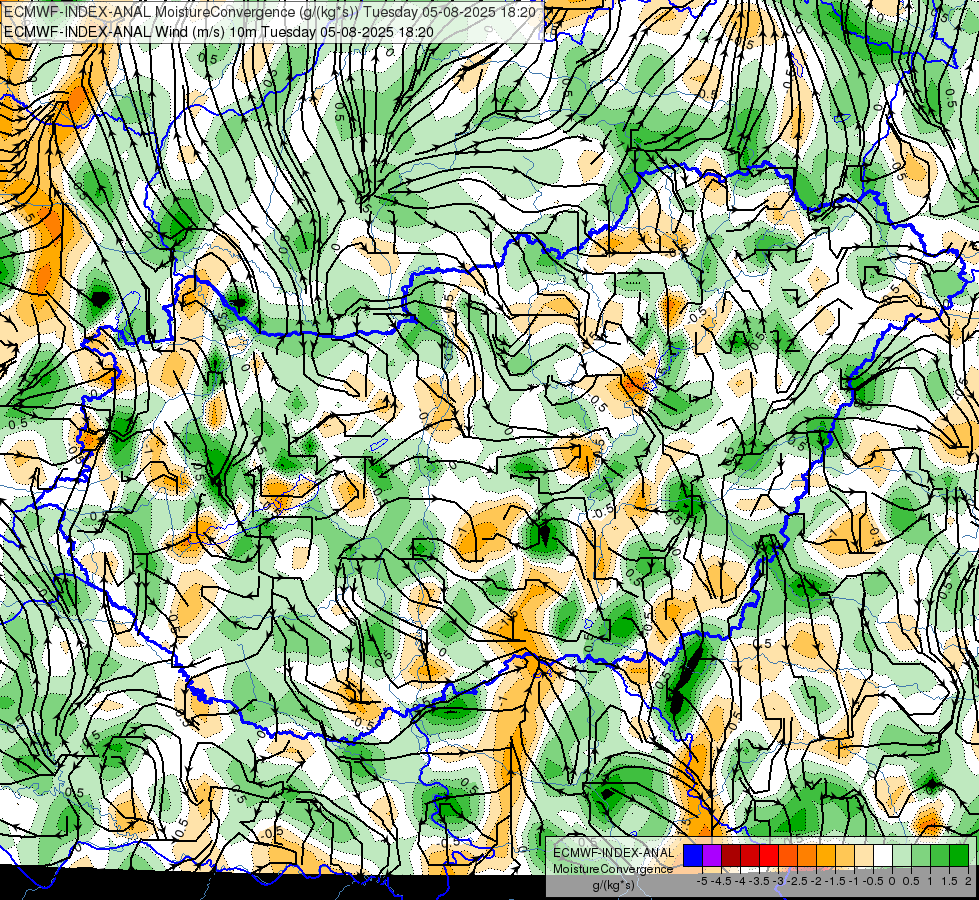This screenshot has width=979, height=900.
Task: Click the -0.5 tick label on legend scale
Action: (x=873, y=881)
